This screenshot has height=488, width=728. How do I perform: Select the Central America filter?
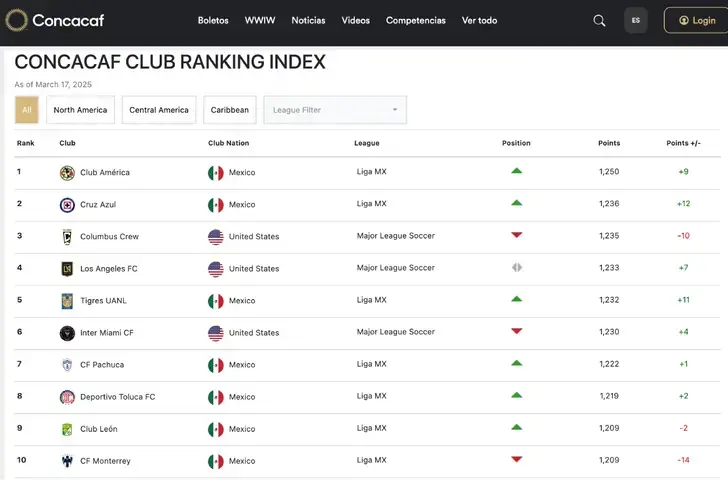pos(159,110)
